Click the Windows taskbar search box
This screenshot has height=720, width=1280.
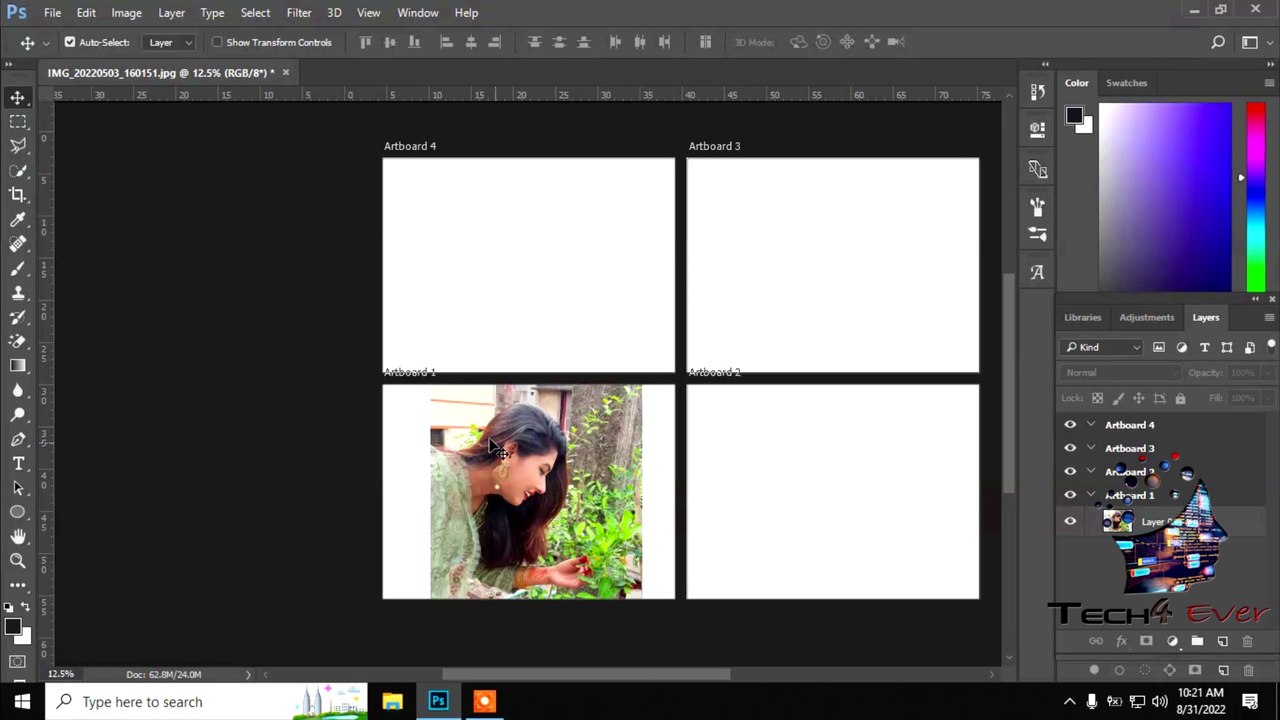coord(206,702)
